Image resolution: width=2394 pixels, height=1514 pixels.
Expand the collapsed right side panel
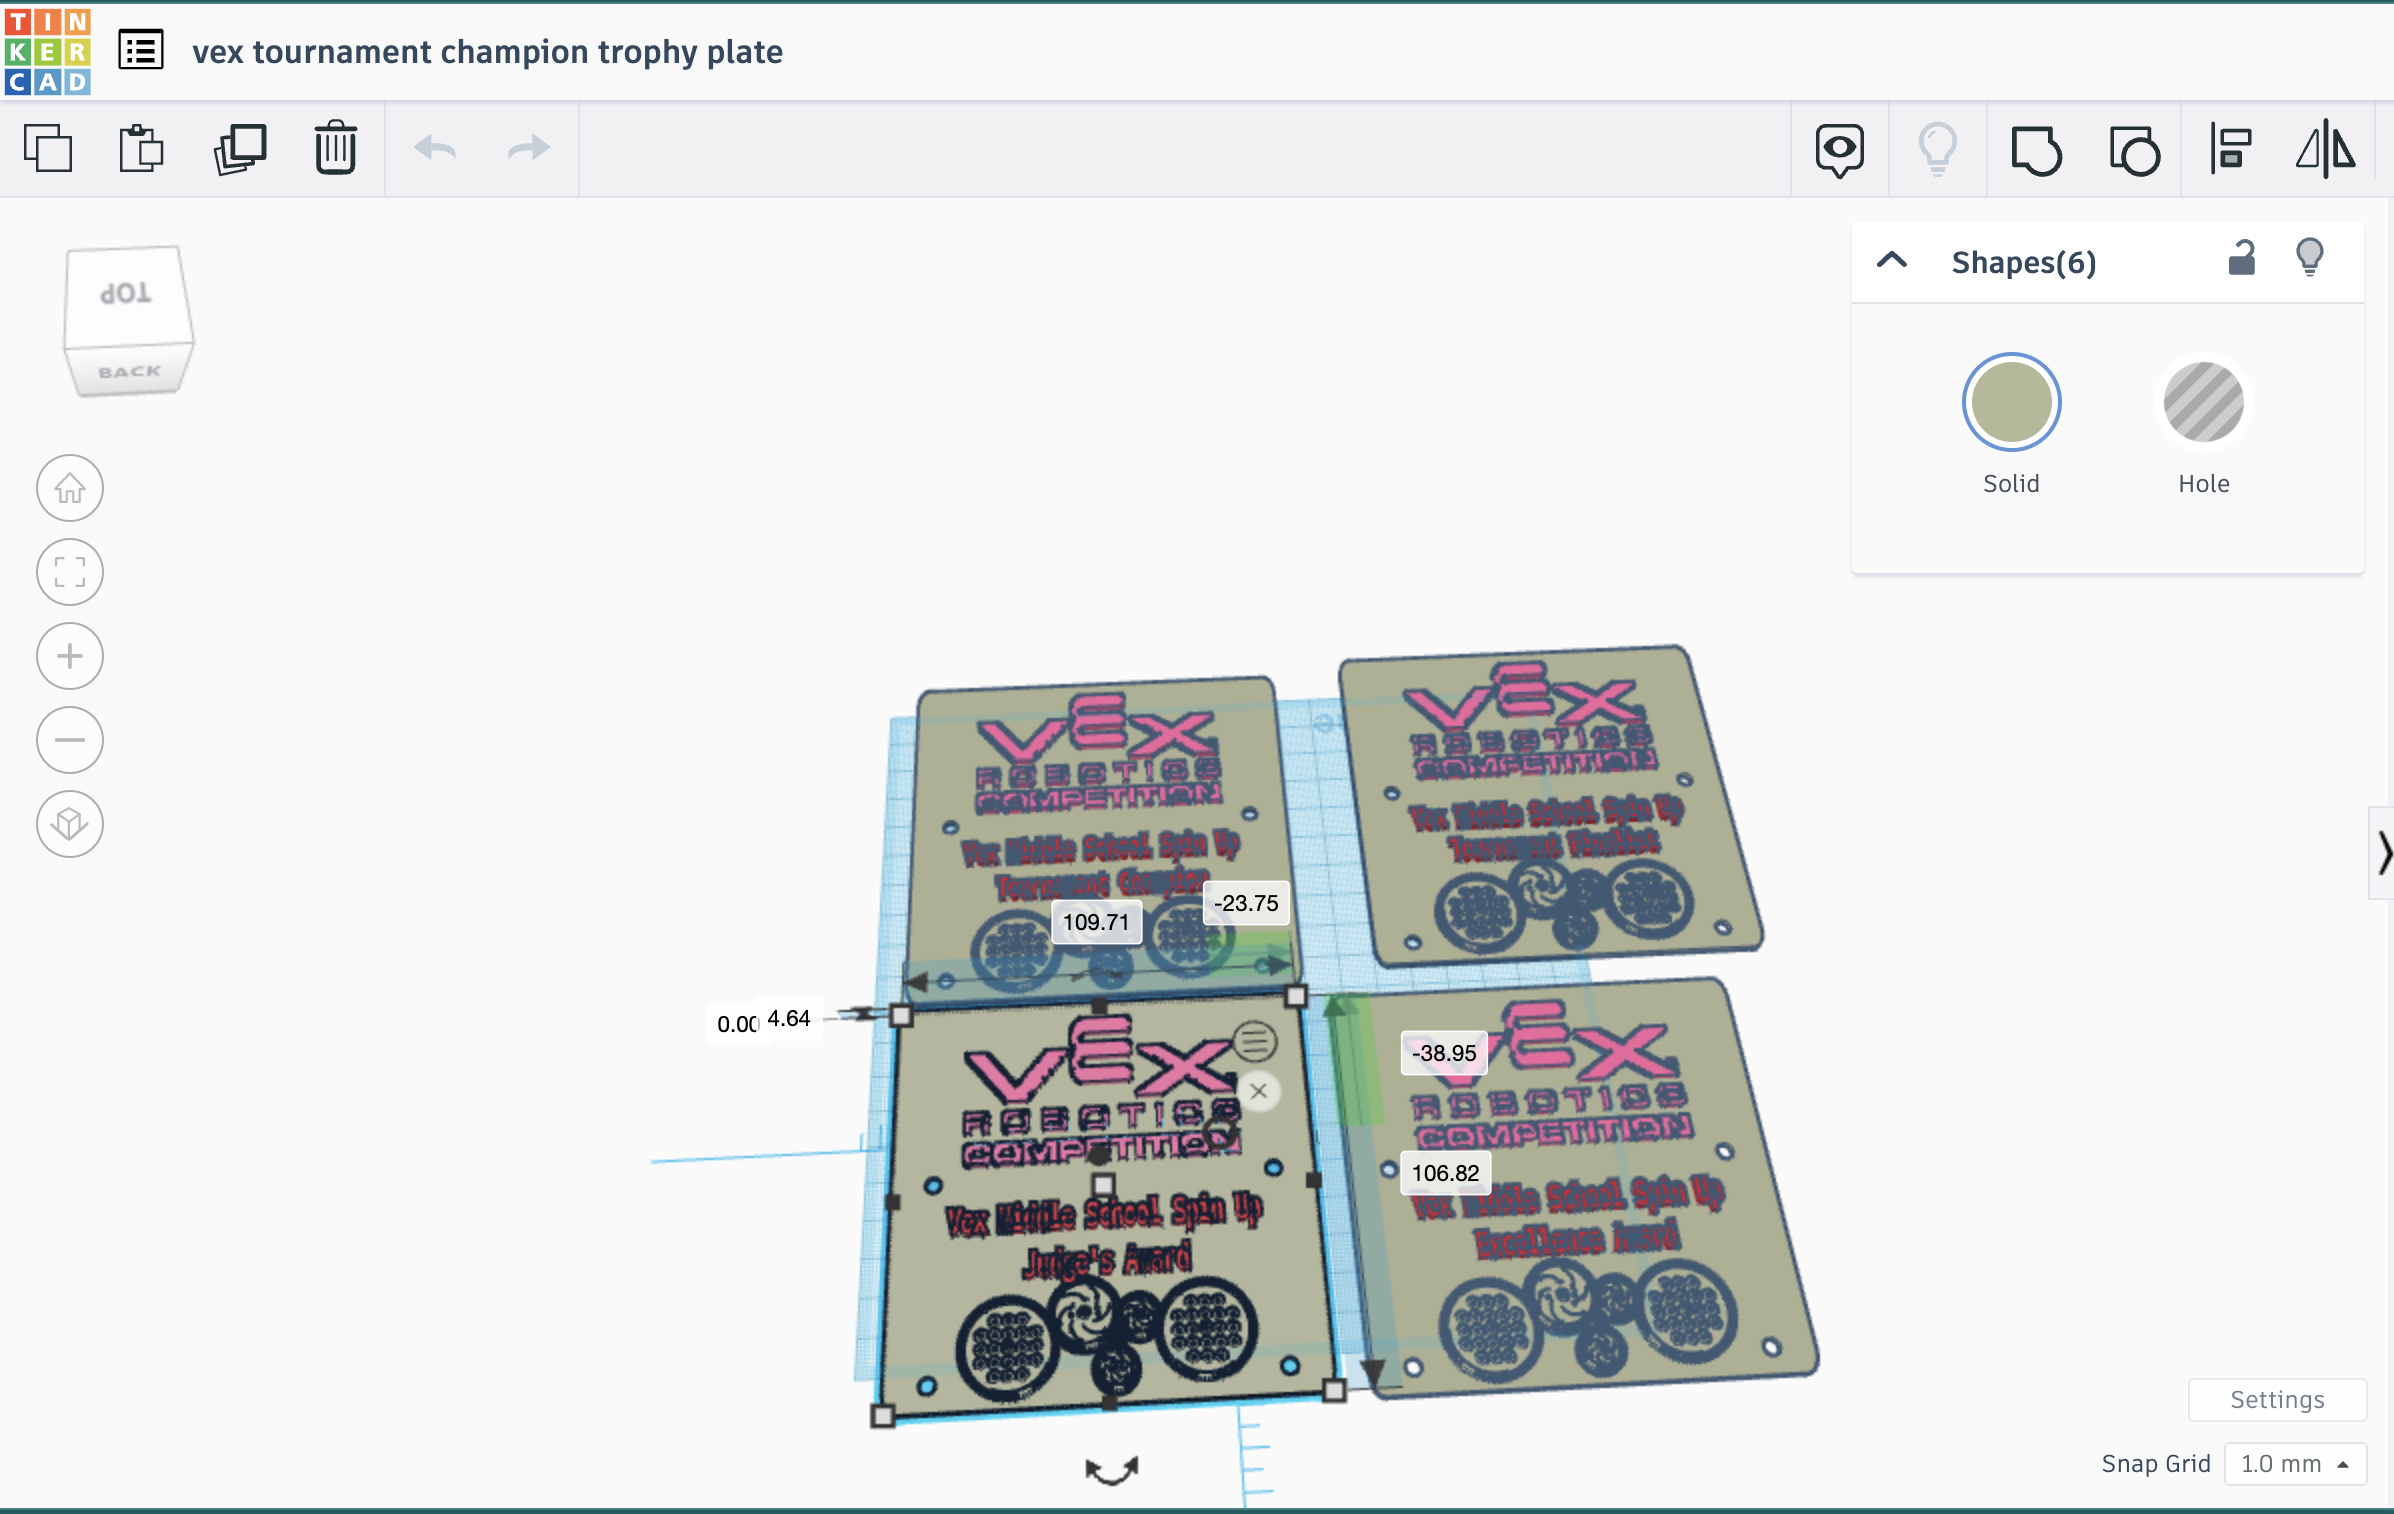[x=2380, y=855]
